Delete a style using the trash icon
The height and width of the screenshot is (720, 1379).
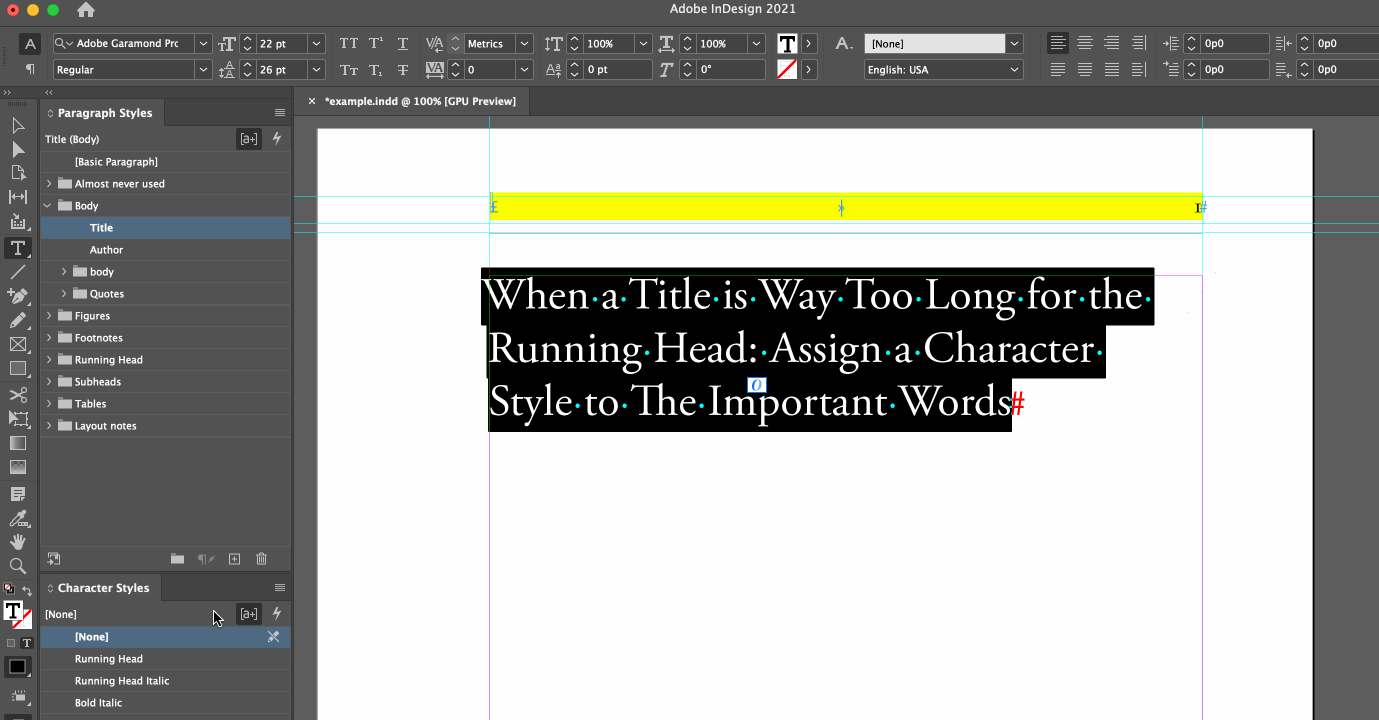click(261, 558)
